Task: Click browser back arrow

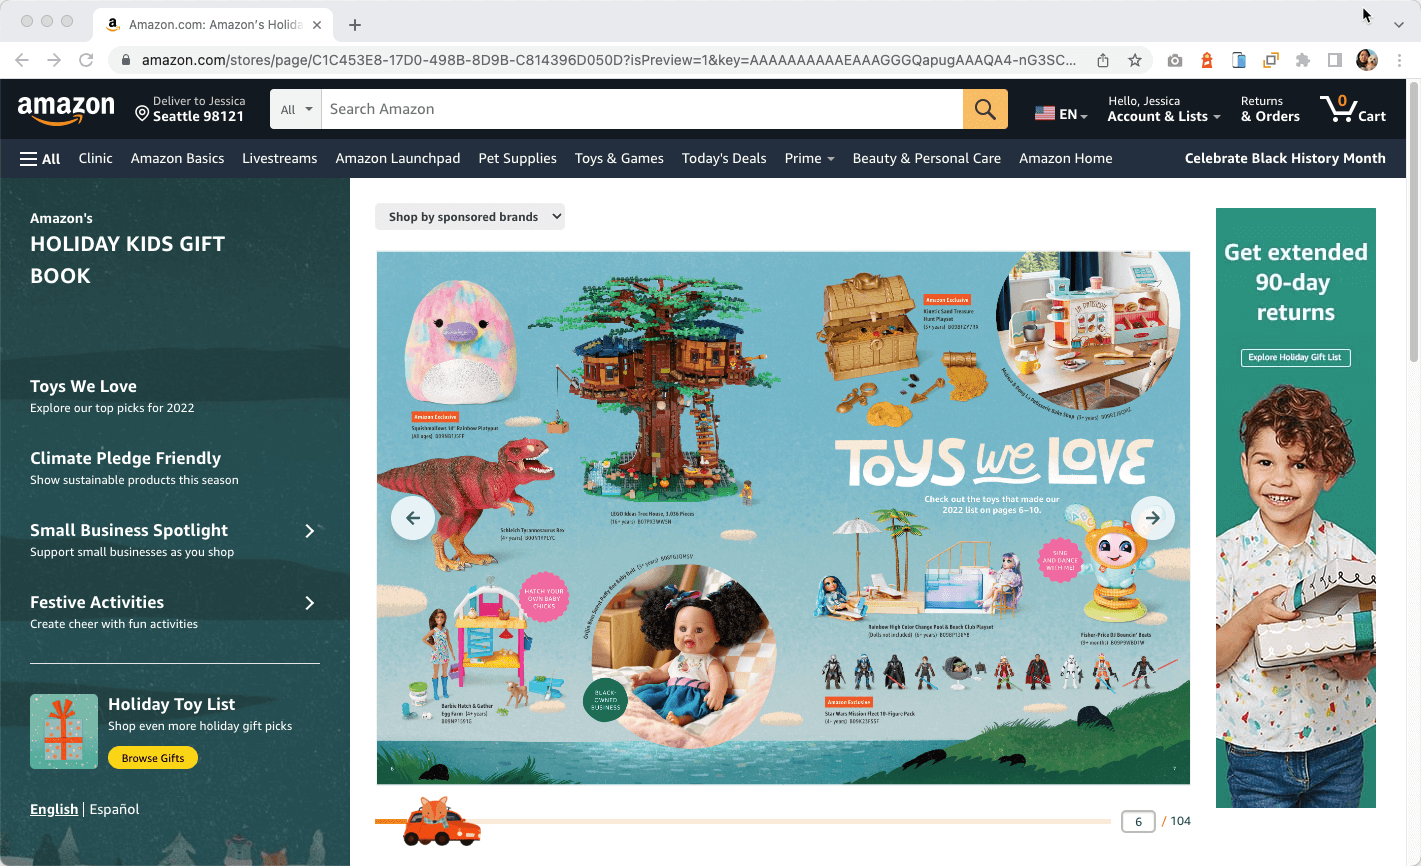Action: pos(22,60)
